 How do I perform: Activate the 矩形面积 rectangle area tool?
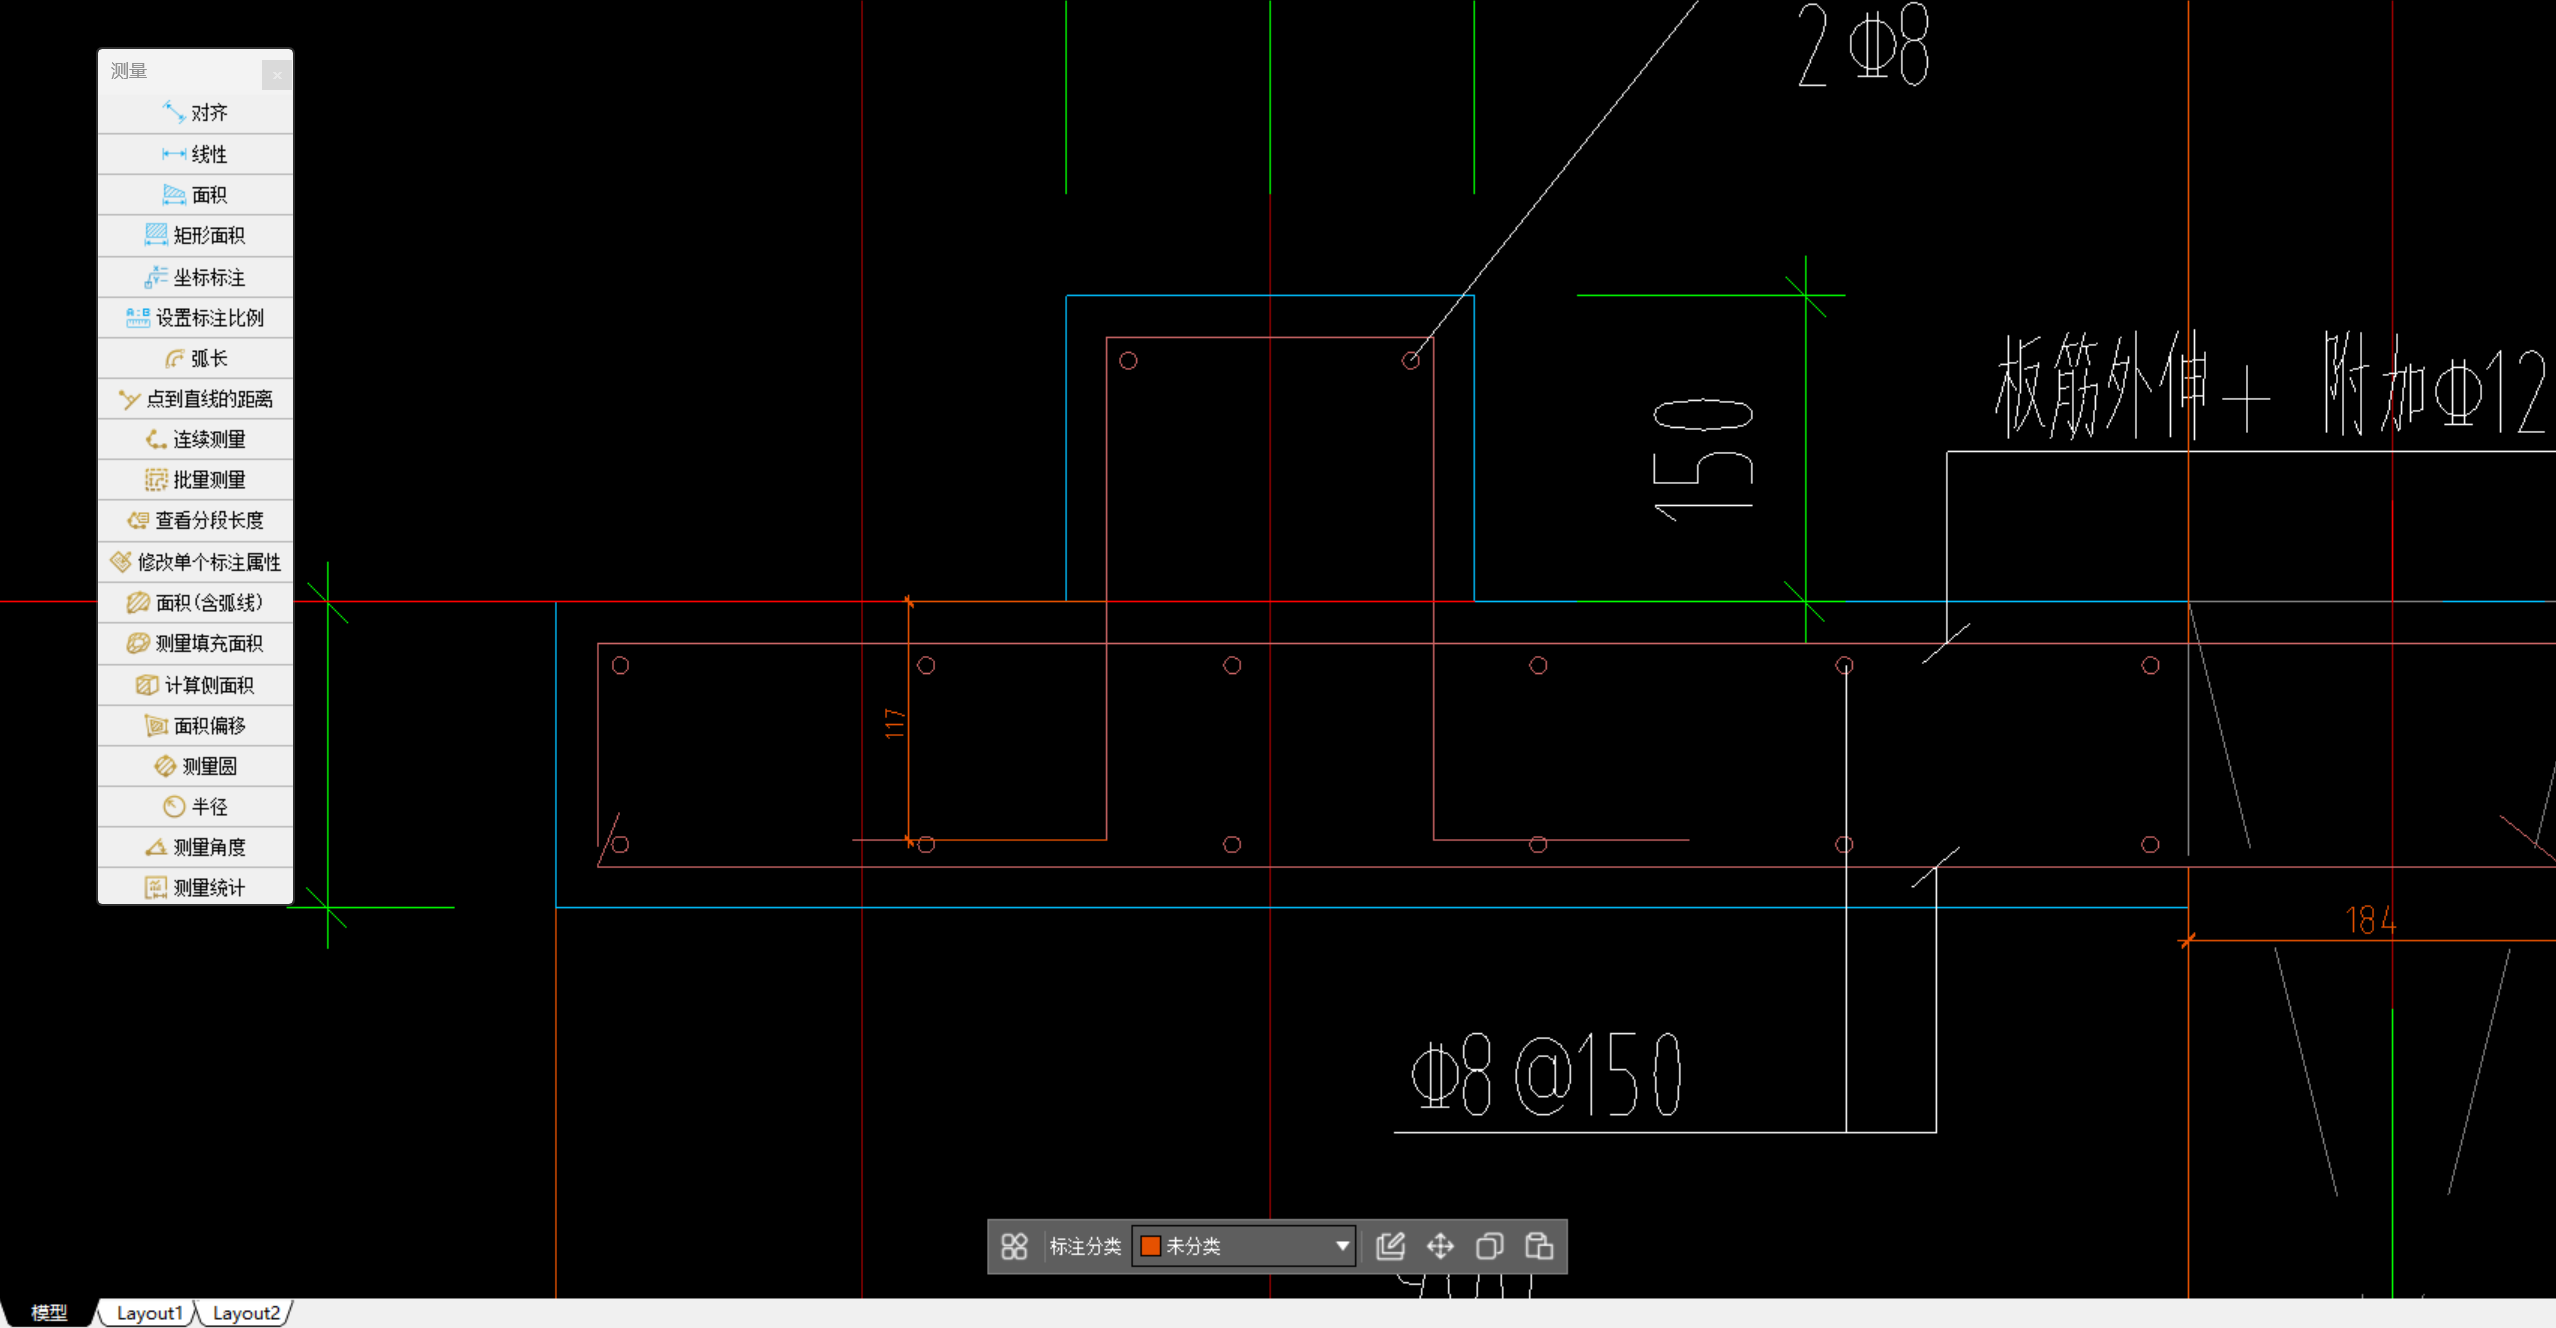click(x=196, y=236)
